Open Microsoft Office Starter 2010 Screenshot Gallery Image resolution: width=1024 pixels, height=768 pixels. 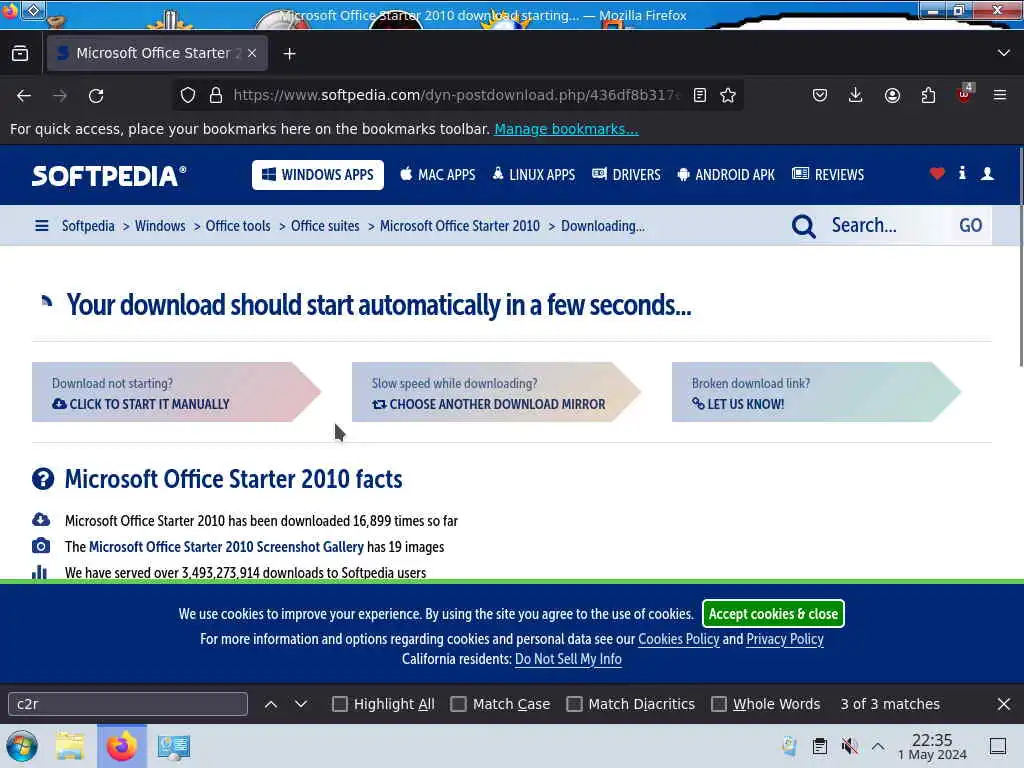226,547
